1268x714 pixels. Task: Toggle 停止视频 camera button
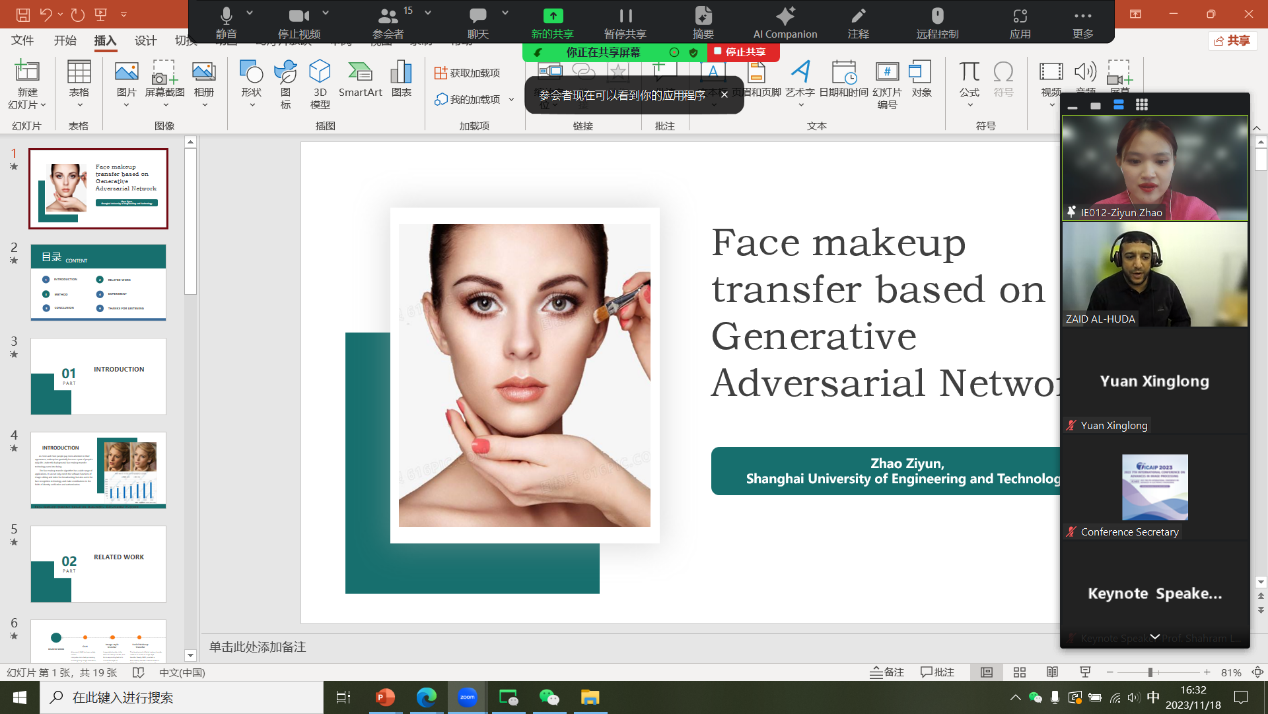tap(298, 22)
